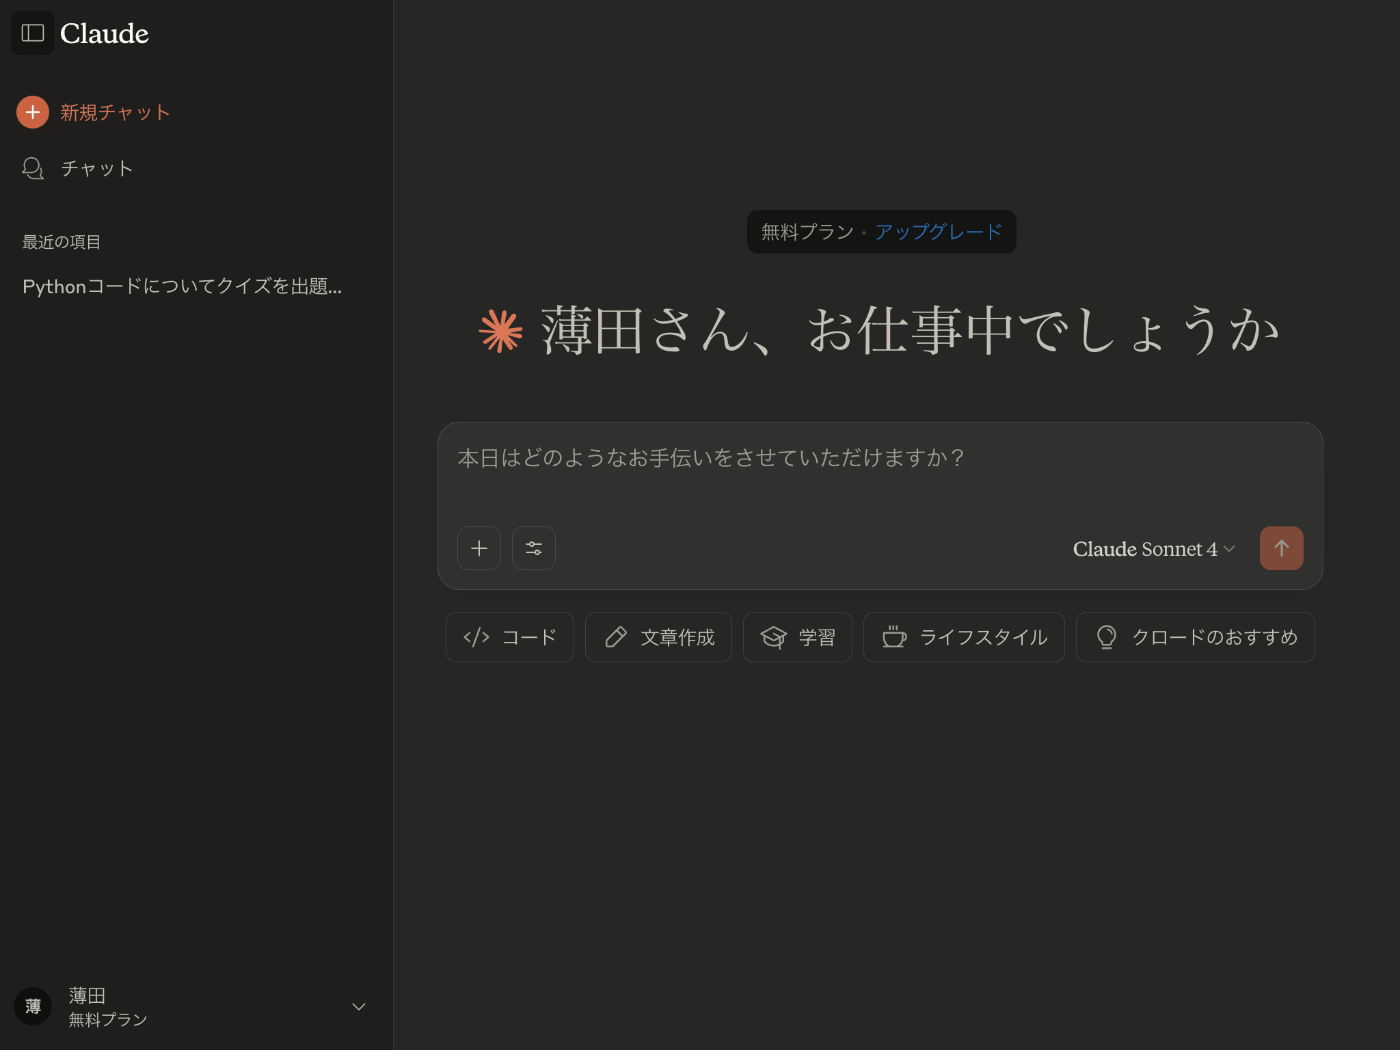Click the アップグレード link

tap(938, 232)
